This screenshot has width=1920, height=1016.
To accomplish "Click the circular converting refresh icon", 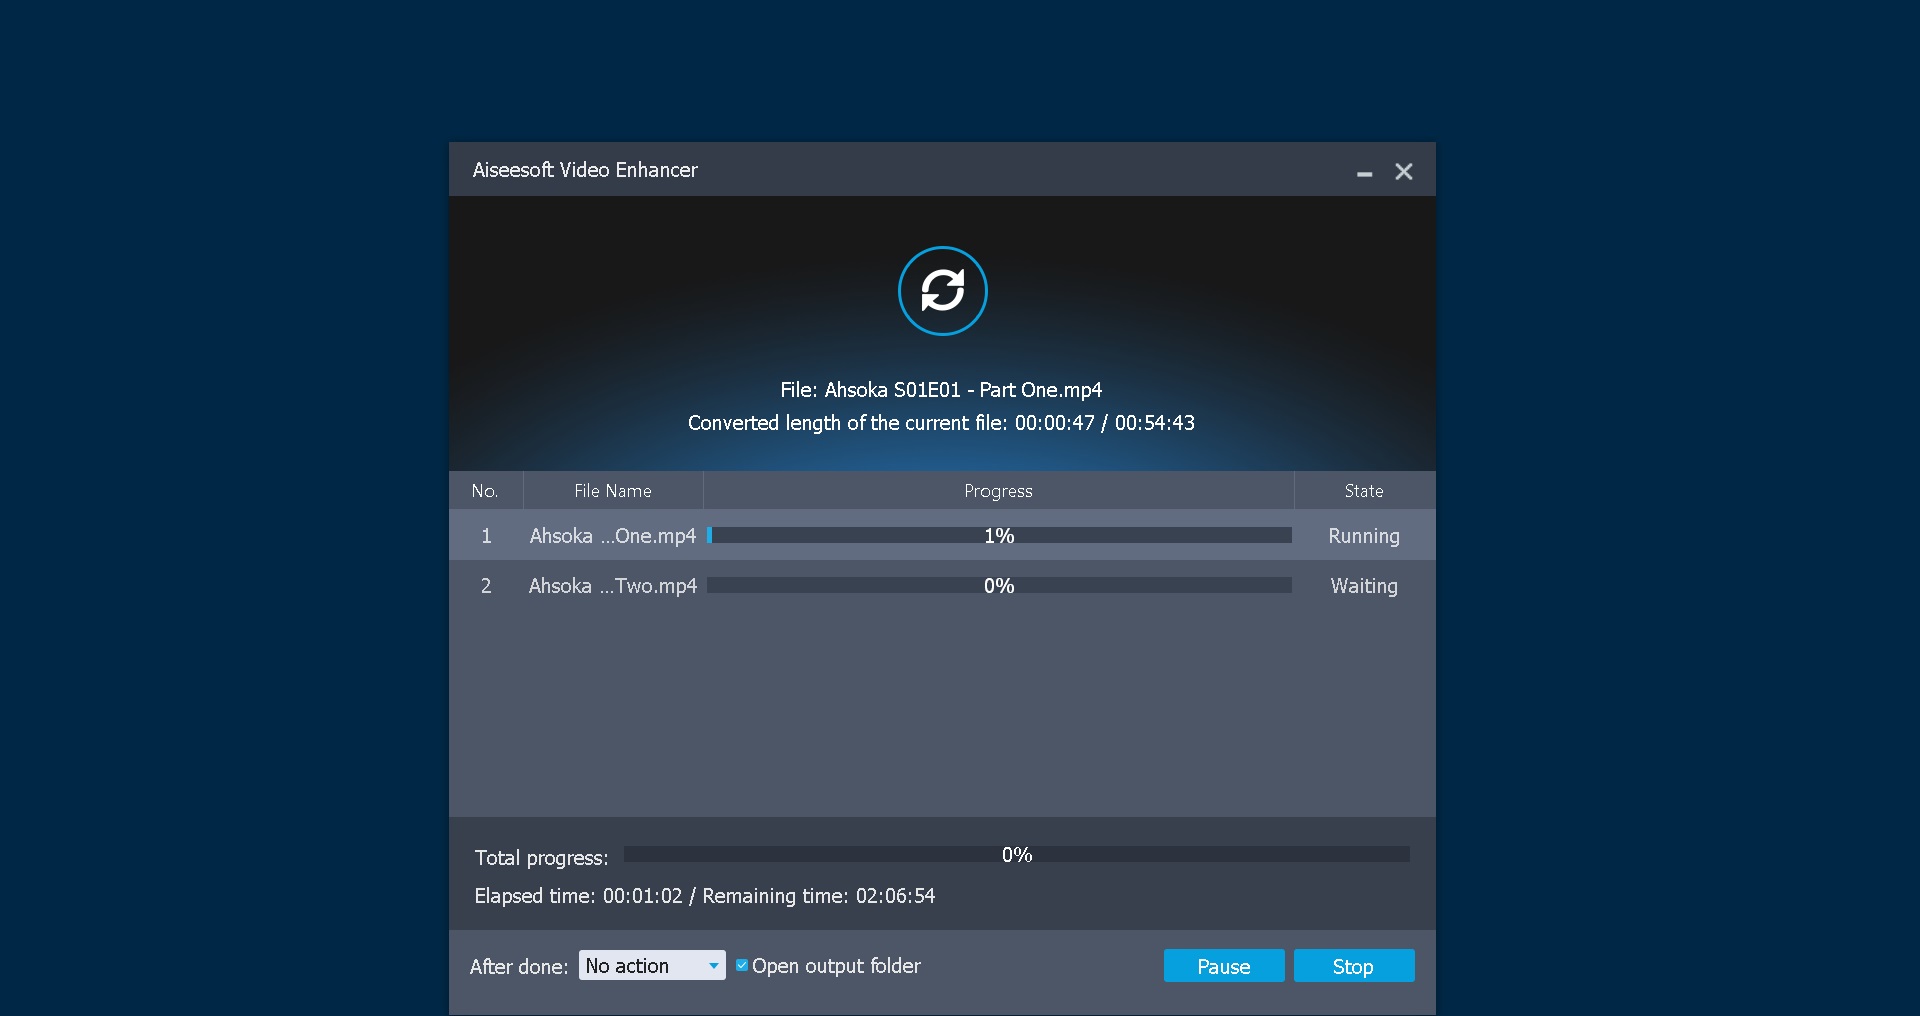I will pos(942,291).
